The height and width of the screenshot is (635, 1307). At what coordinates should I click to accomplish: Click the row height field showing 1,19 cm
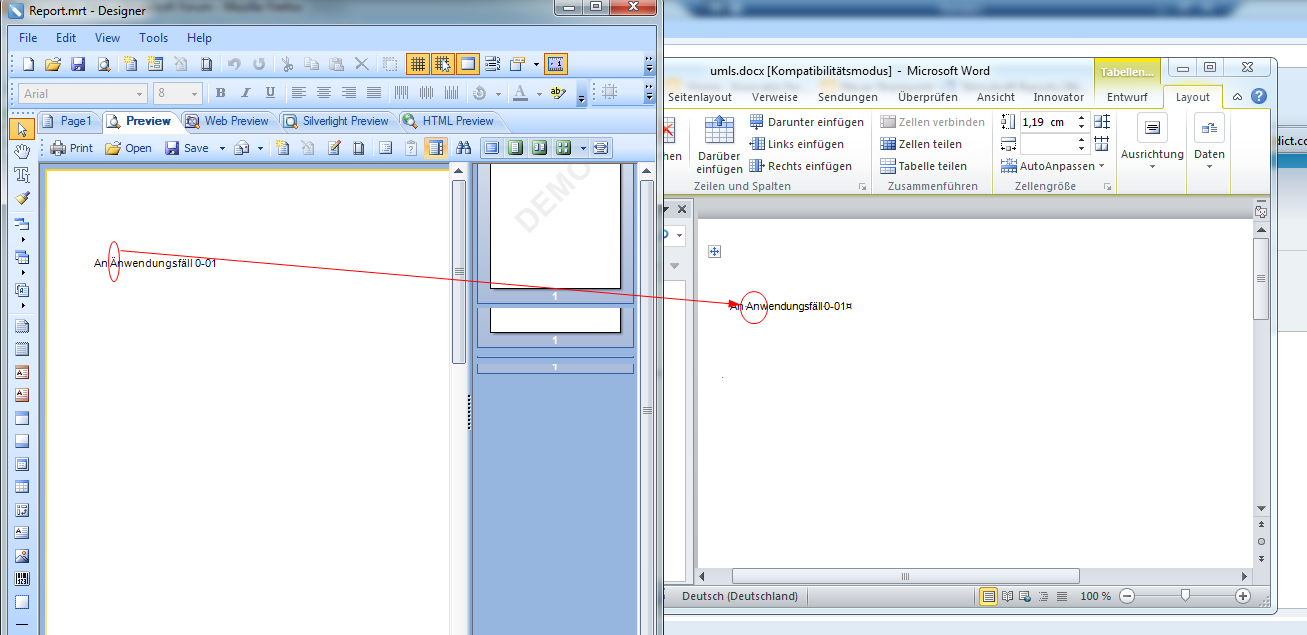click(x=1046, y=122)
